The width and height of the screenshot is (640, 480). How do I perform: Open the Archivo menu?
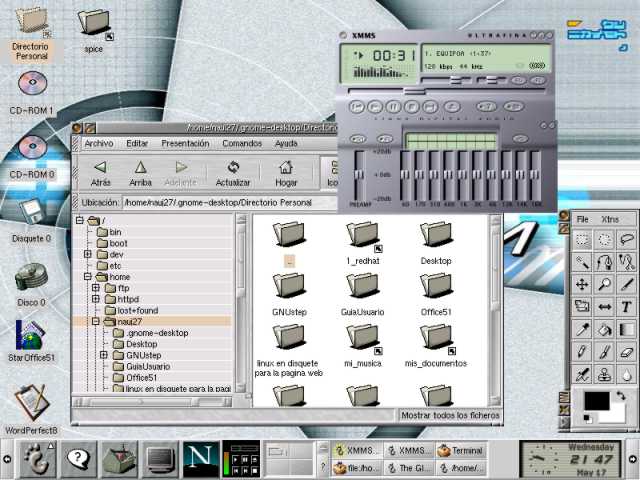click(99, 144)
